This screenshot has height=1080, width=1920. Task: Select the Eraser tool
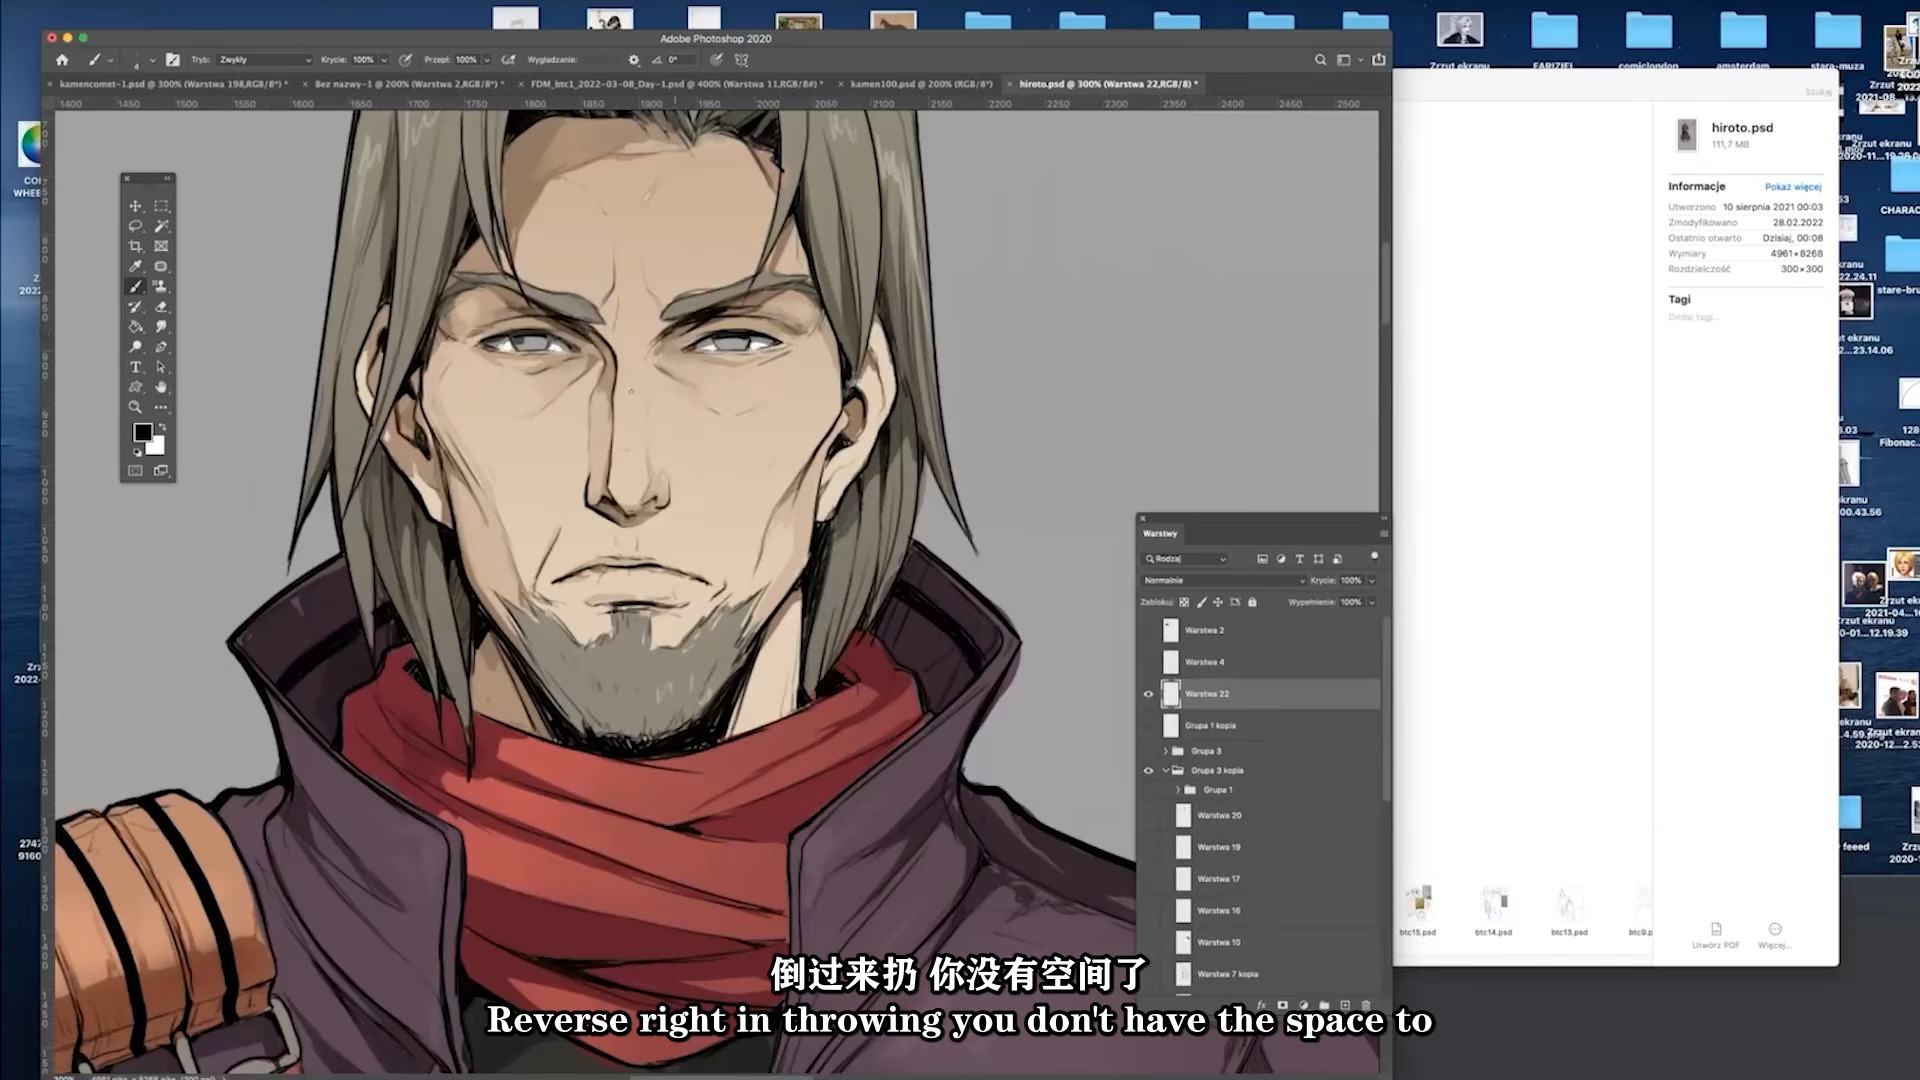coord(161,307)
